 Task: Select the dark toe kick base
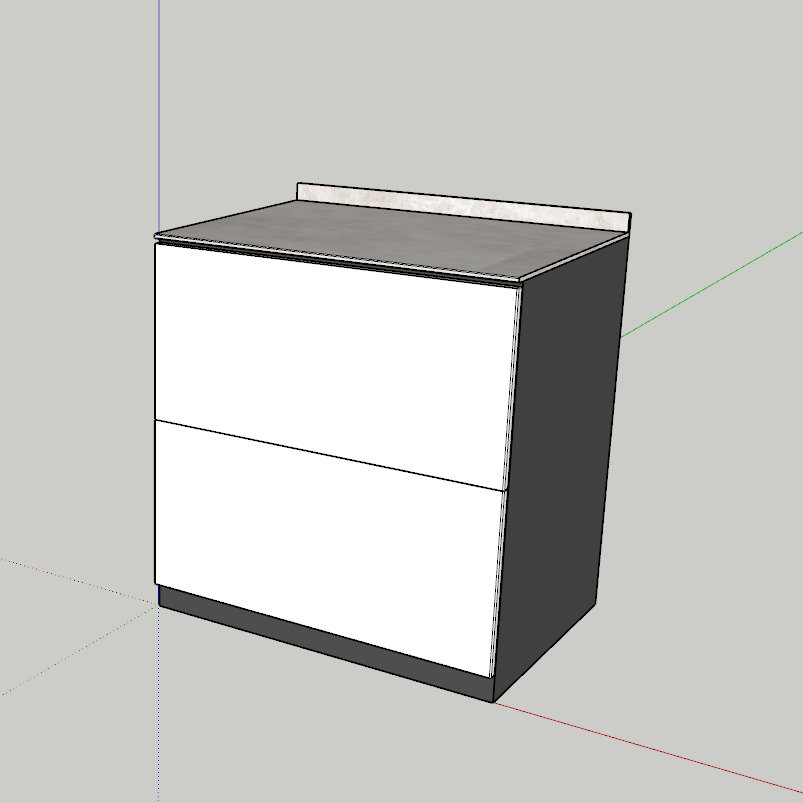pos(325,644)
